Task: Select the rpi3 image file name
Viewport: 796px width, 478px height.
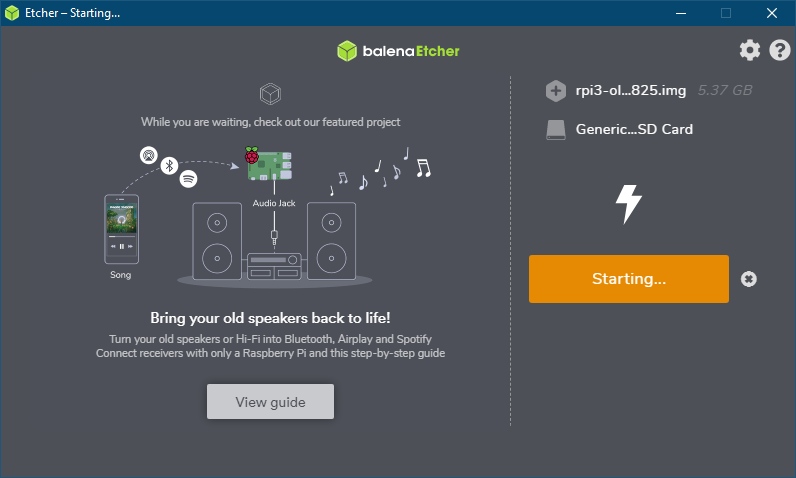Action: pos(630,91)
